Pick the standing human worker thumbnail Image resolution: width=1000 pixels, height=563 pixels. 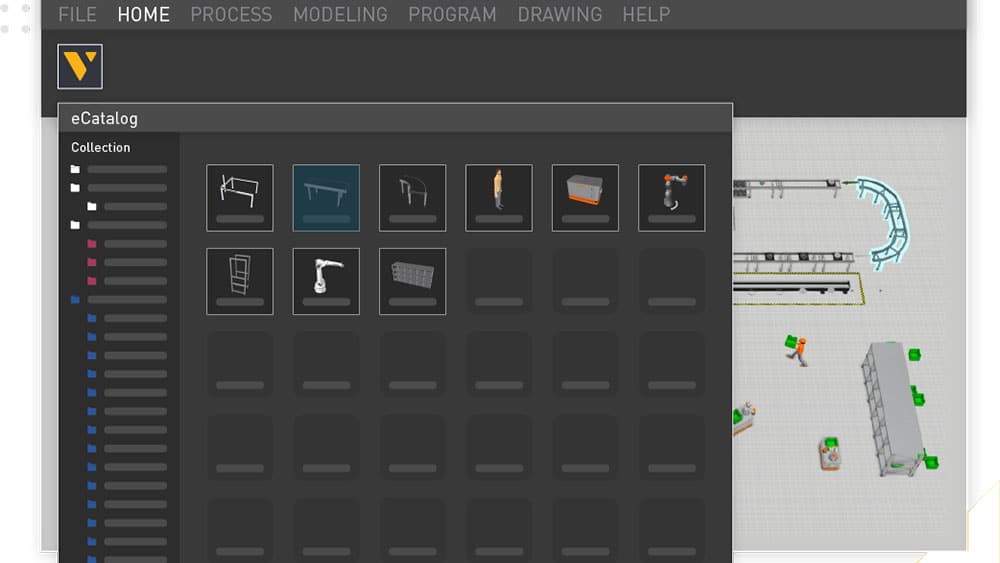499,198
